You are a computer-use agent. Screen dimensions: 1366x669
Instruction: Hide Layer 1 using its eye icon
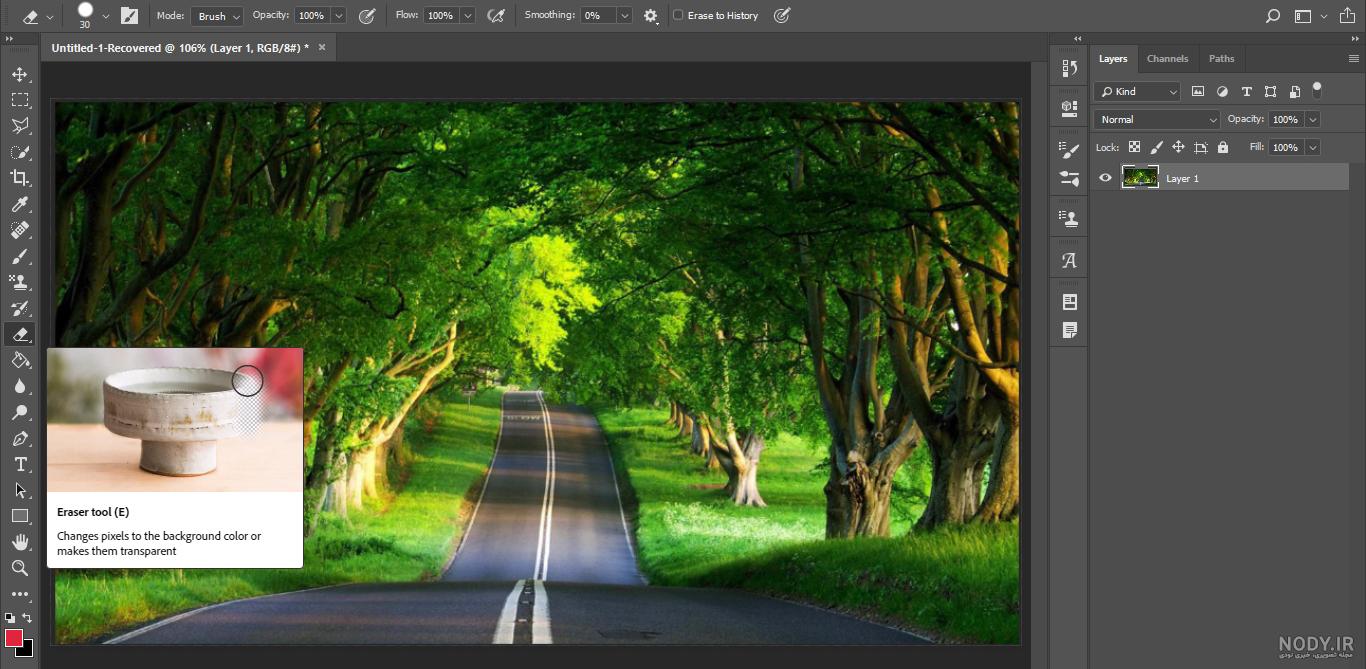tap(1105, 178)
